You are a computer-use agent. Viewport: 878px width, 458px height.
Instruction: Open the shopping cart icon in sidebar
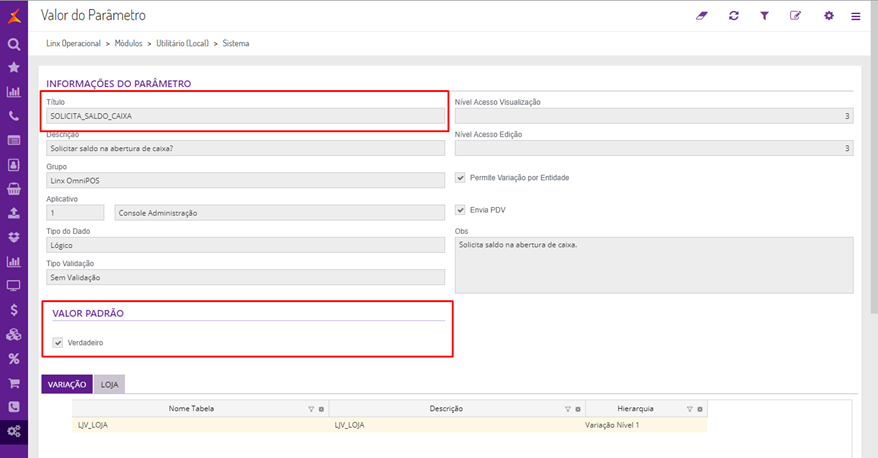point(14,383)
